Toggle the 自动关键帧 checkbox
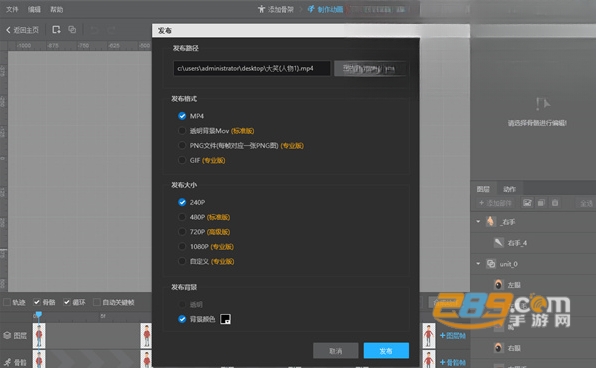Image resolution: width=596 pixels, height=368 pixels. click(97, 302)
